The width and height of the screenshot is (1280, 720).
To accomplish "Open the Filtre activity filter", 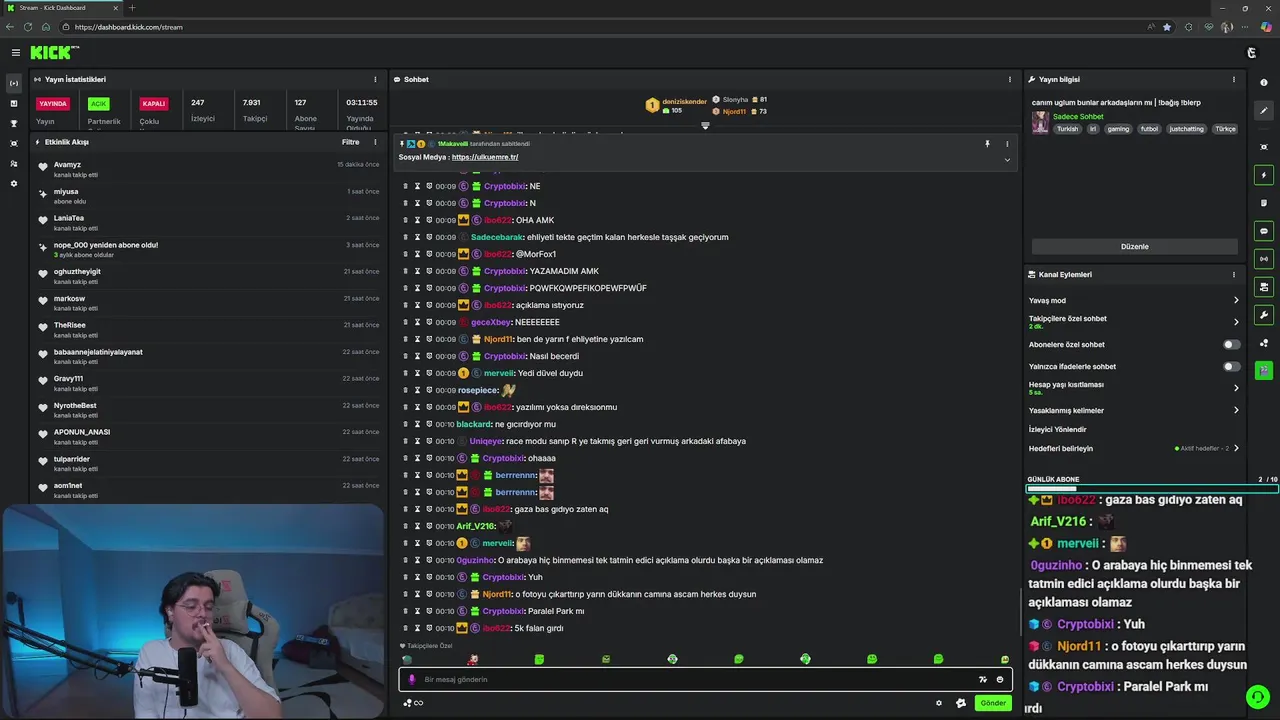I will (x=350, y=142).
